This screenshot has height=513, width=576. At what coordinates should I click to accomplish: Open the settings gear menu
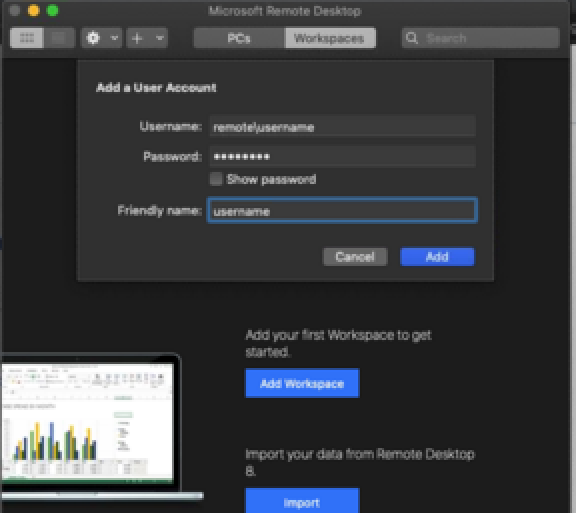(93, 38)
